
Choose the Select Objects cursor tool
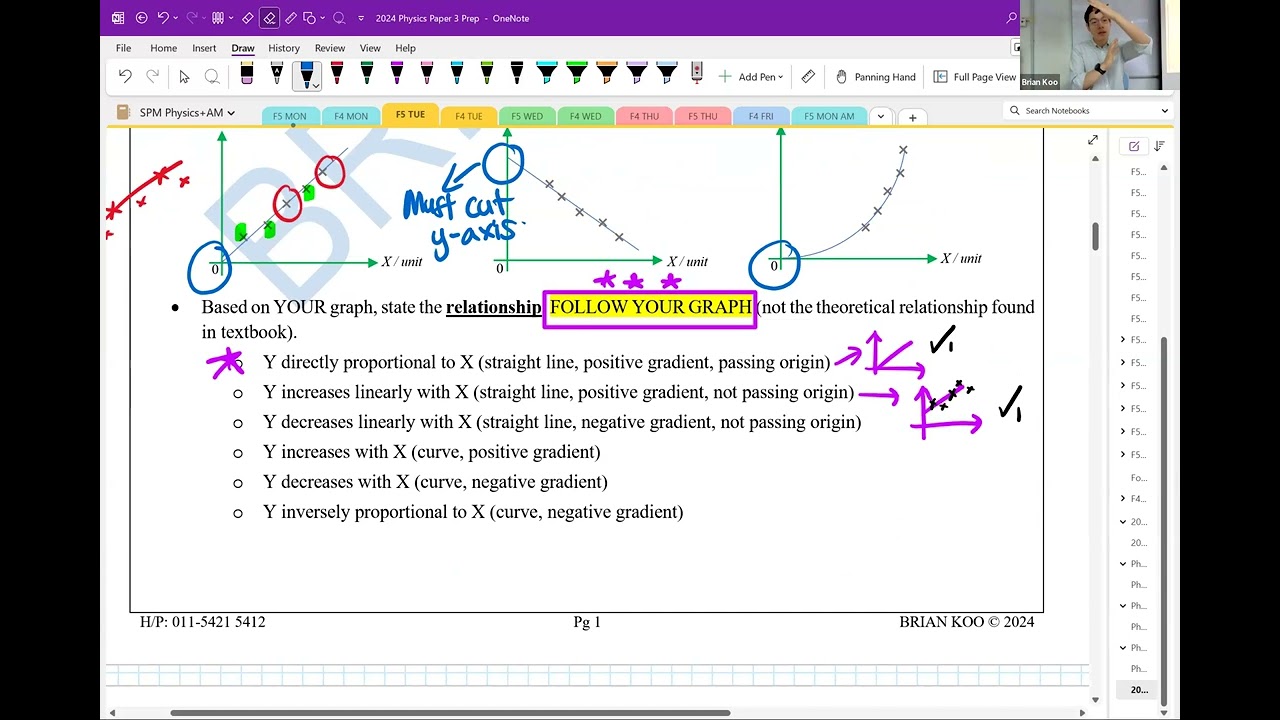(x=184, y=76)
